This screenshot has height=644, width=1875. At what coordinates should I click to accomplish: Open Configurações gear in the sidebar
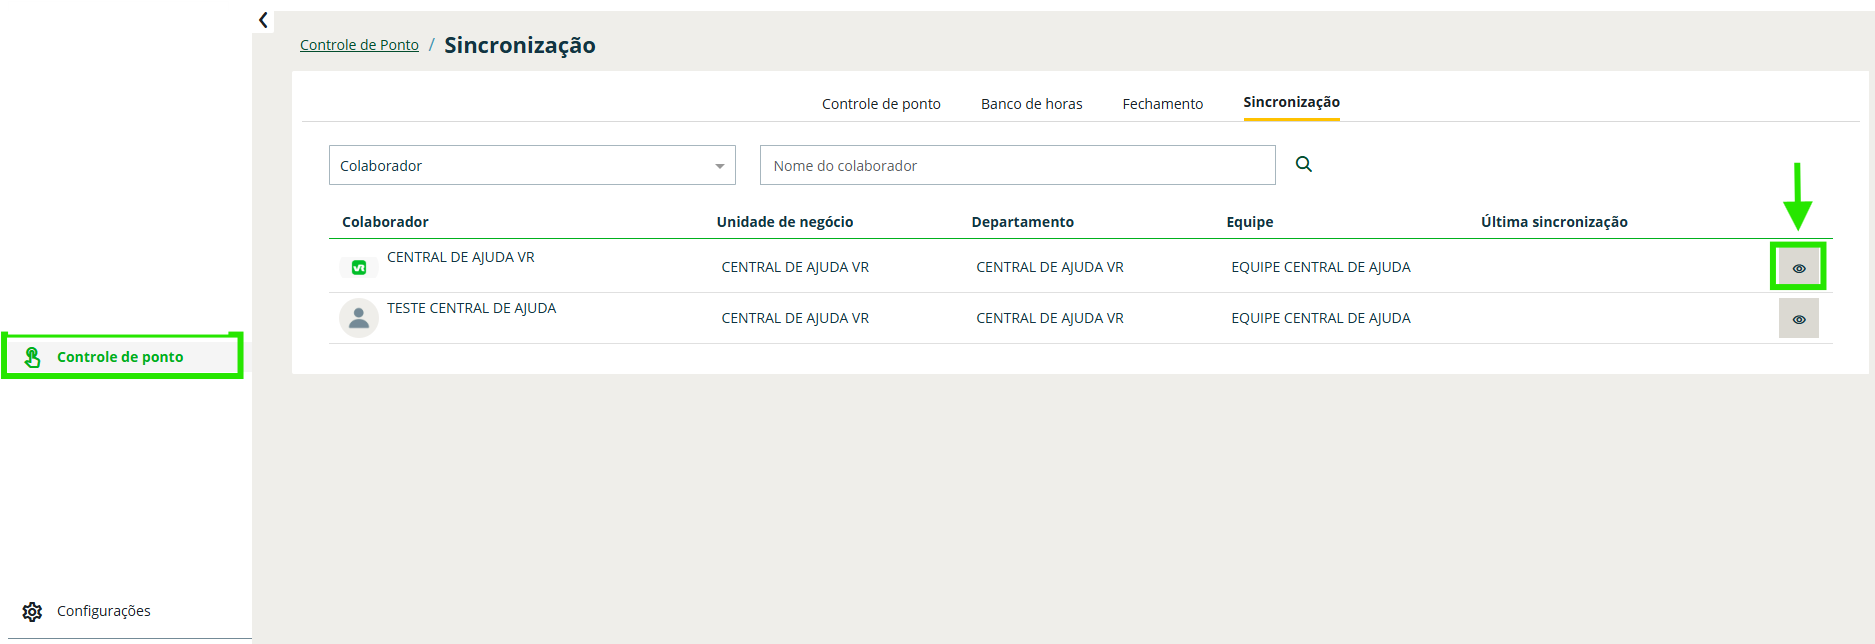(x=32, y=611)
